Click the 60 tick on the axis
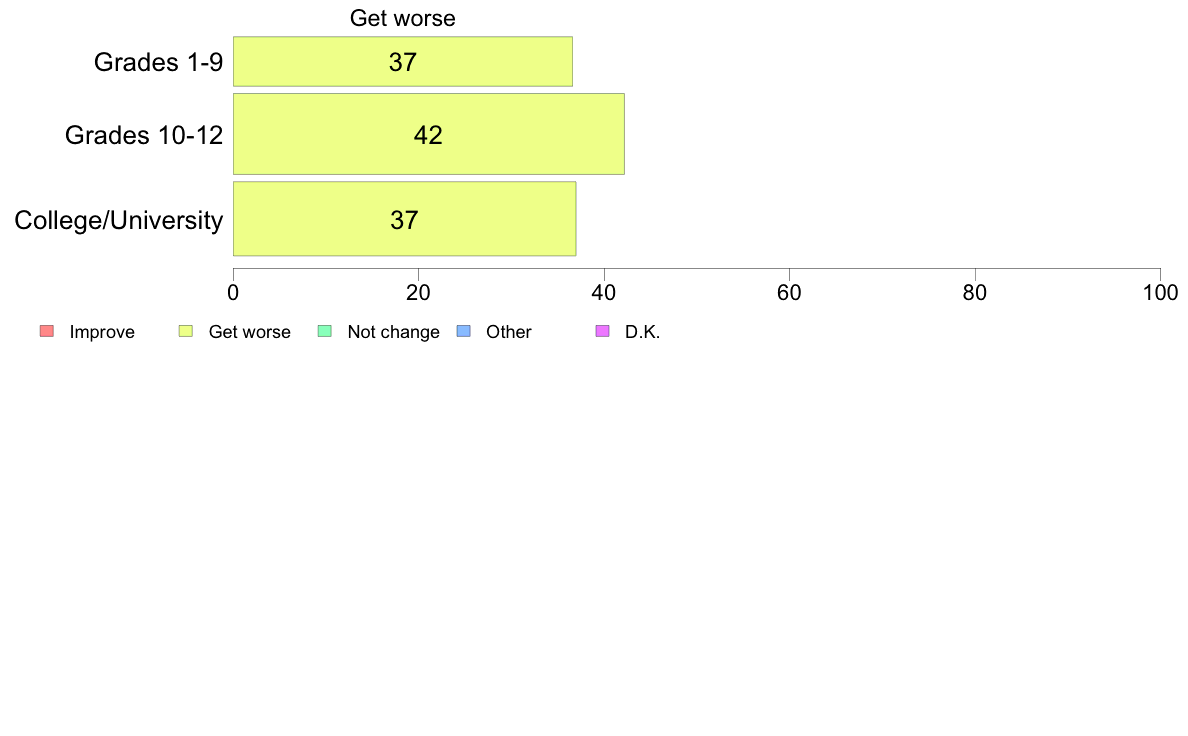Viewport: 1188px width, 736px height. pos(789,293)
